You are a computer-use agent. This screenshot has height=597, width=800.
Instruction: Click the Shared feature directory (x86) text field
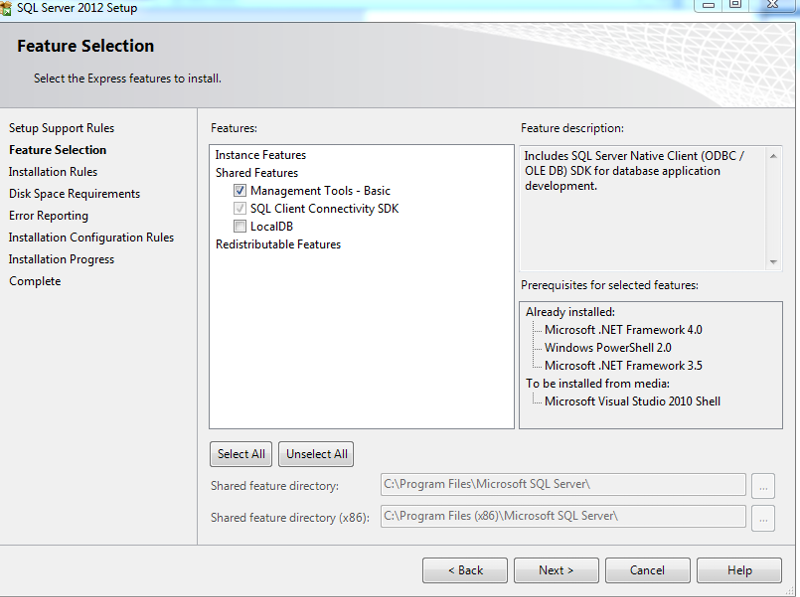point(563,516)
